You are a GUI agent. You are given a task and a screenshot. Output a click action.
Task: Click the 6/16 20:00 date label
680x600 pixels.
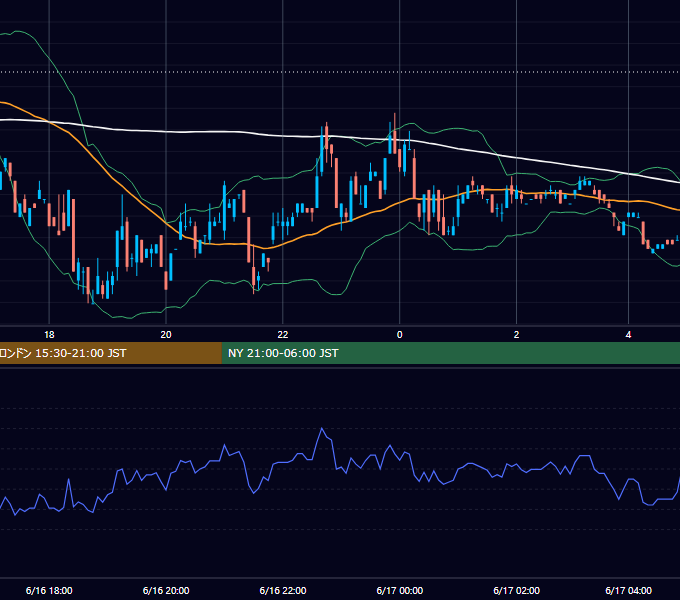[x=166, y=590]
